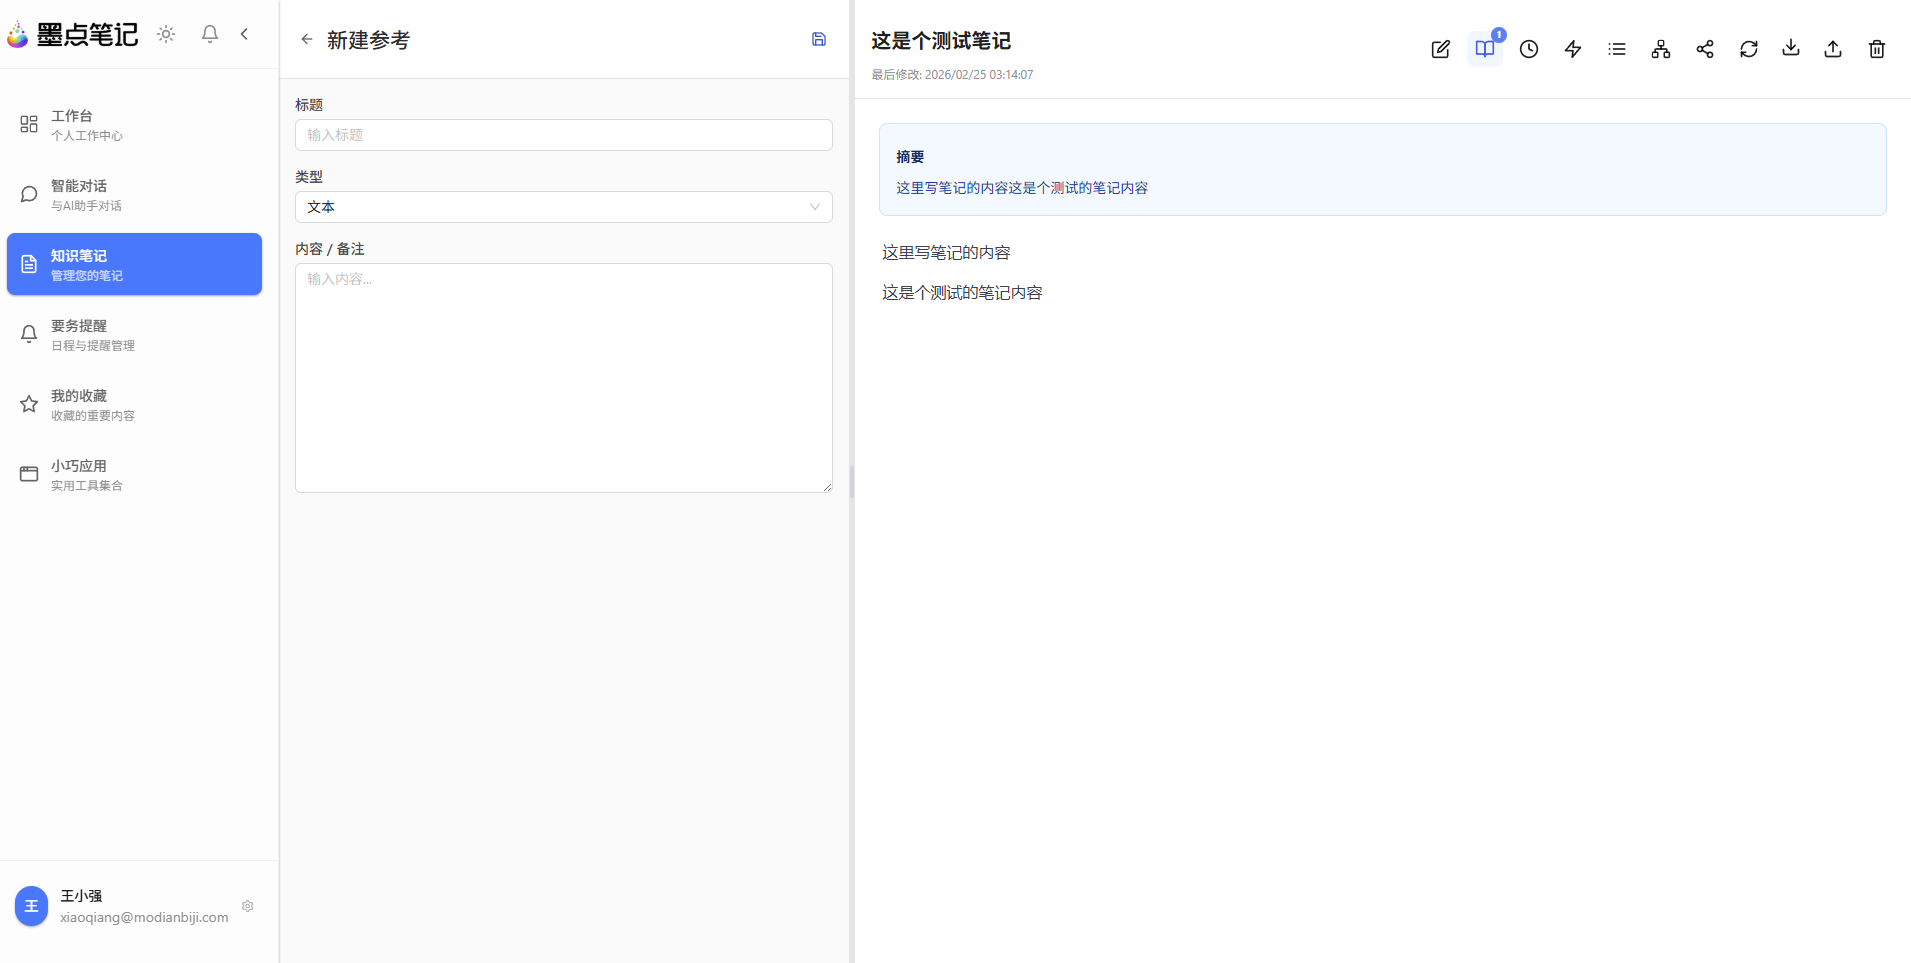Screen dimensions: 1911x963
Task: Open the outline list icon
Action: (1616, 49)
